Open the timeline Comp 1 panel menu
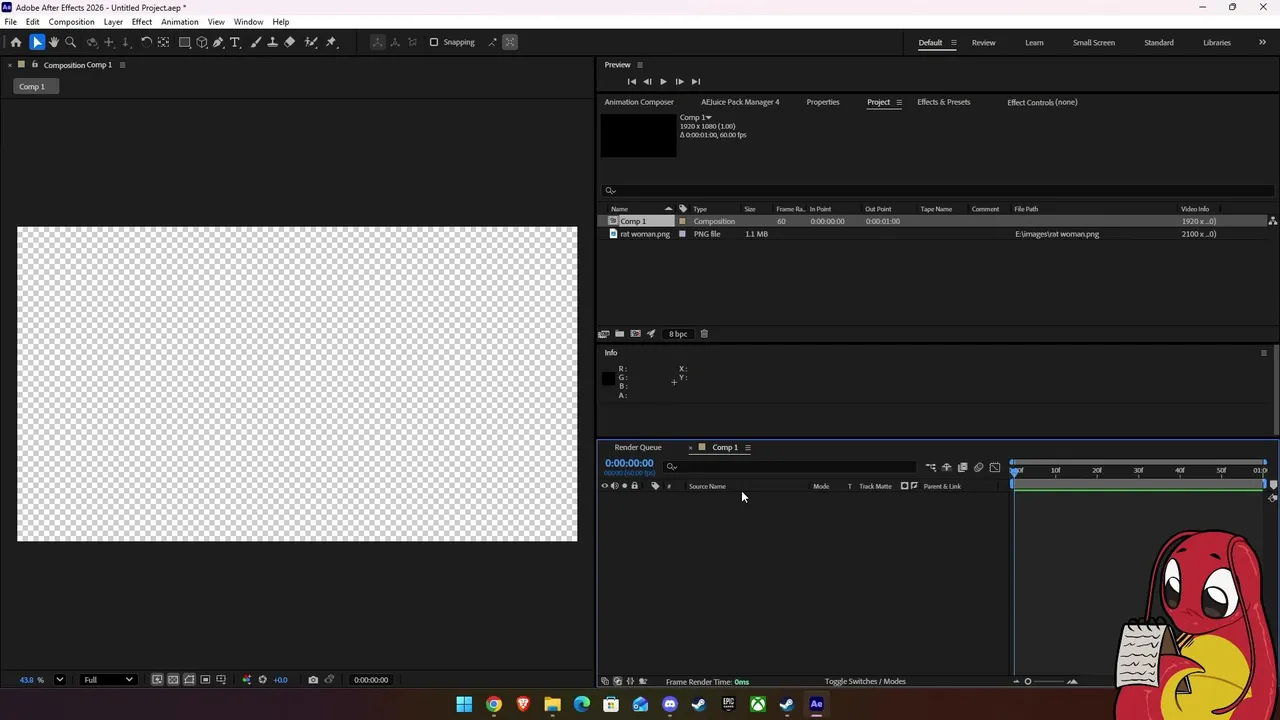 click(747, 448)
